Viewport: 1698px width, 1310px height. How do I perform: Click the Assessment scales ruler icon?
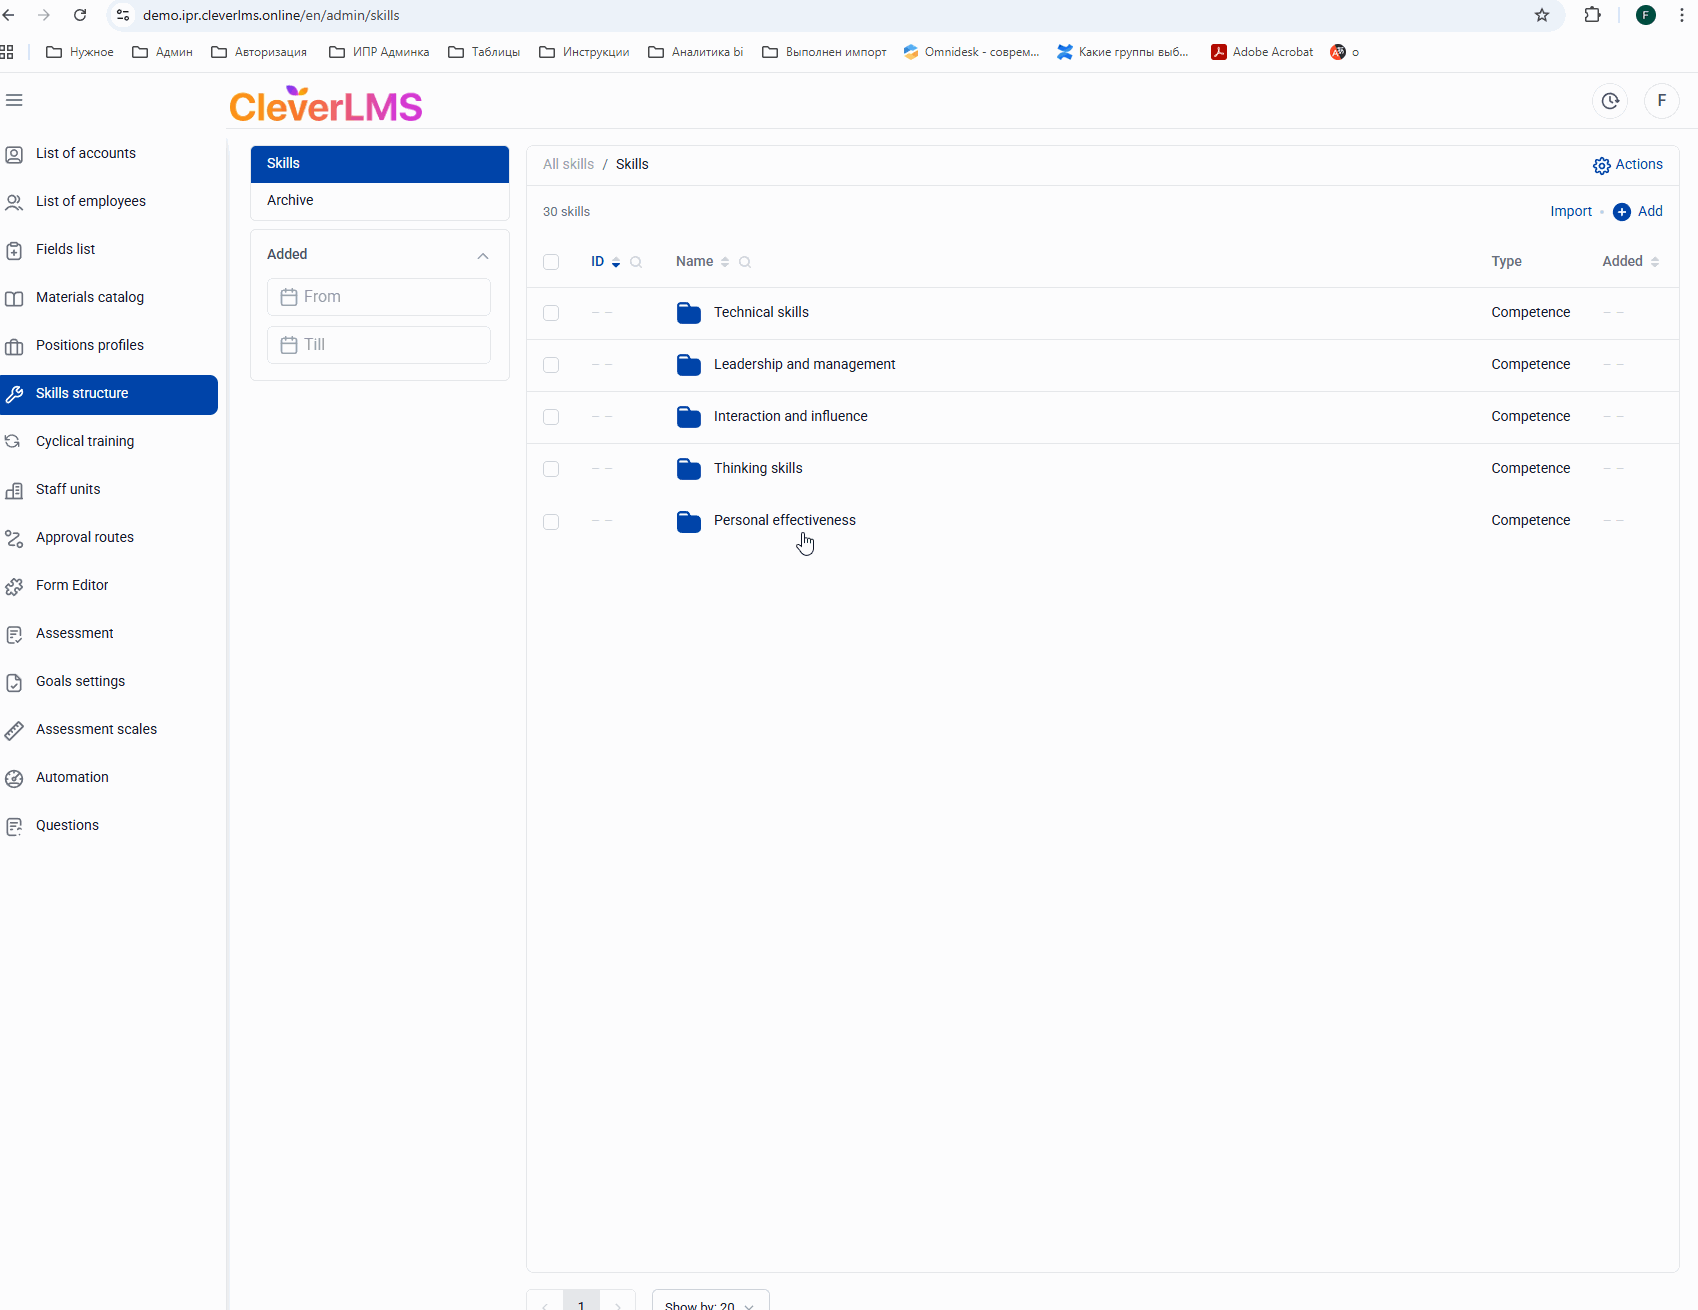coord(14,730)
